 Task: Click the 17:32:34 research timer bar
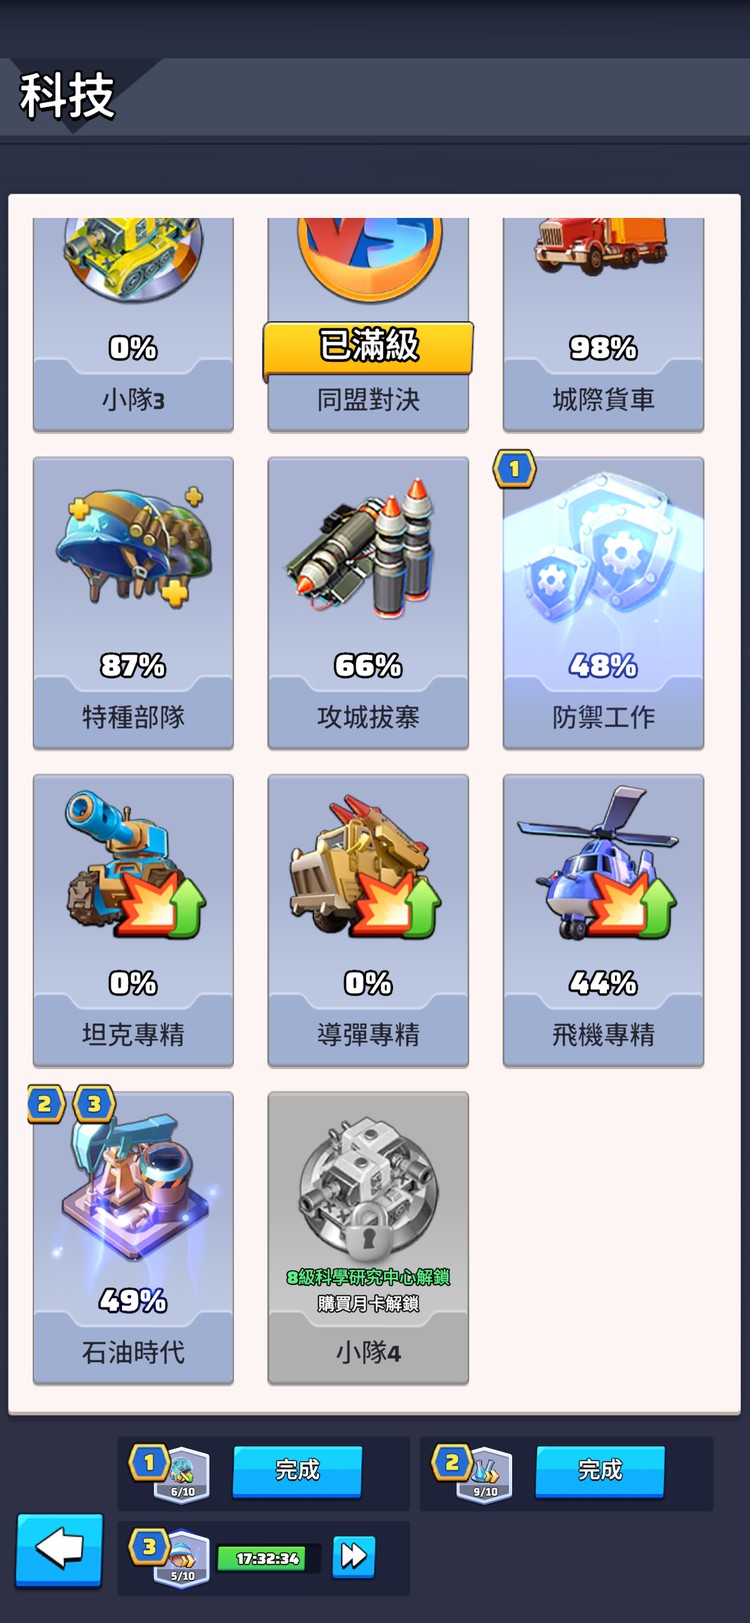coord(268,1558)
